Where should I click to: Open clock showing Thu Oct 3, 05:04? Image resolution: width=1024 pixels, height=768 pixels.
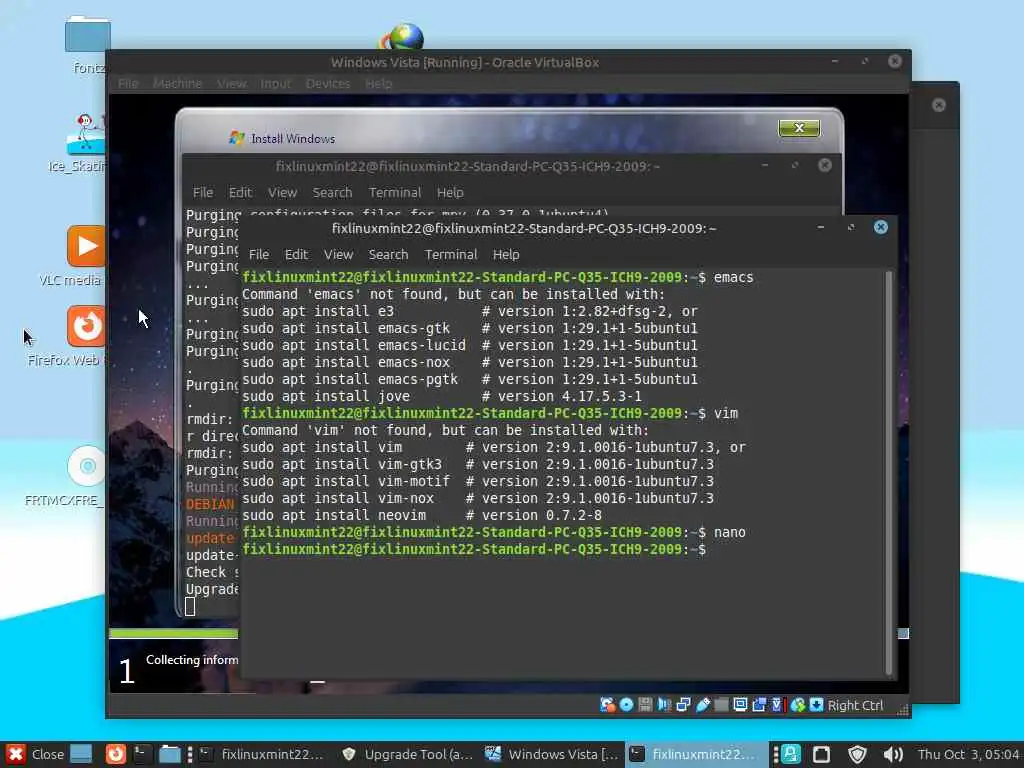click(968, 754)
